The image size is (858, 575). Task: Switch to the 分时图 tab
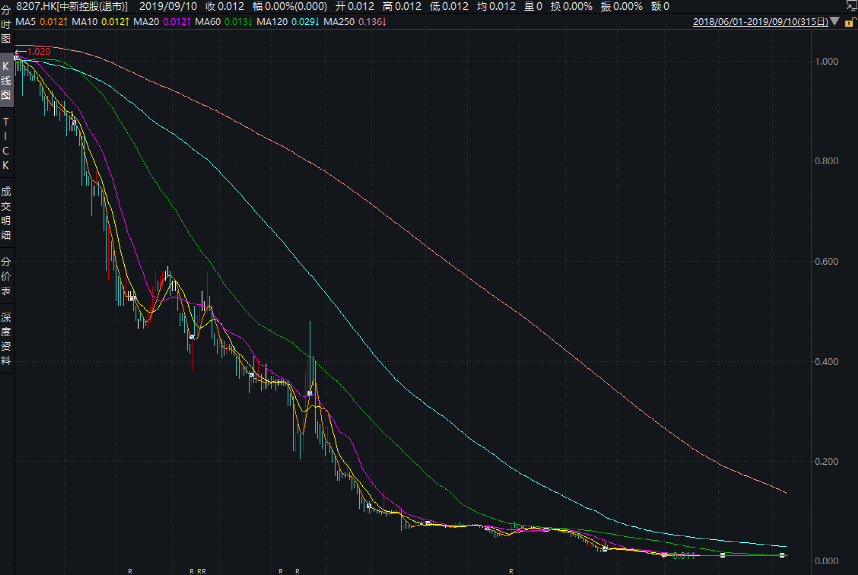6,25
